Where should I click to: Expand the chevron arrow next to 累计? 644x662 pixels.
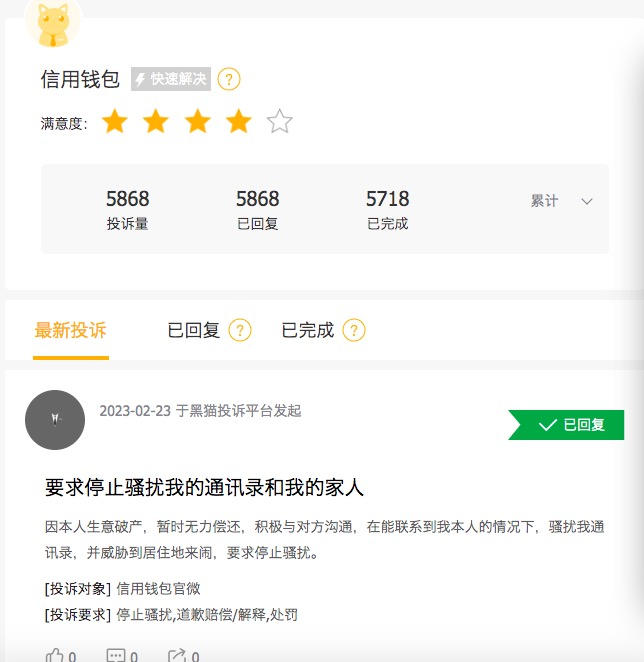[587, 201]
